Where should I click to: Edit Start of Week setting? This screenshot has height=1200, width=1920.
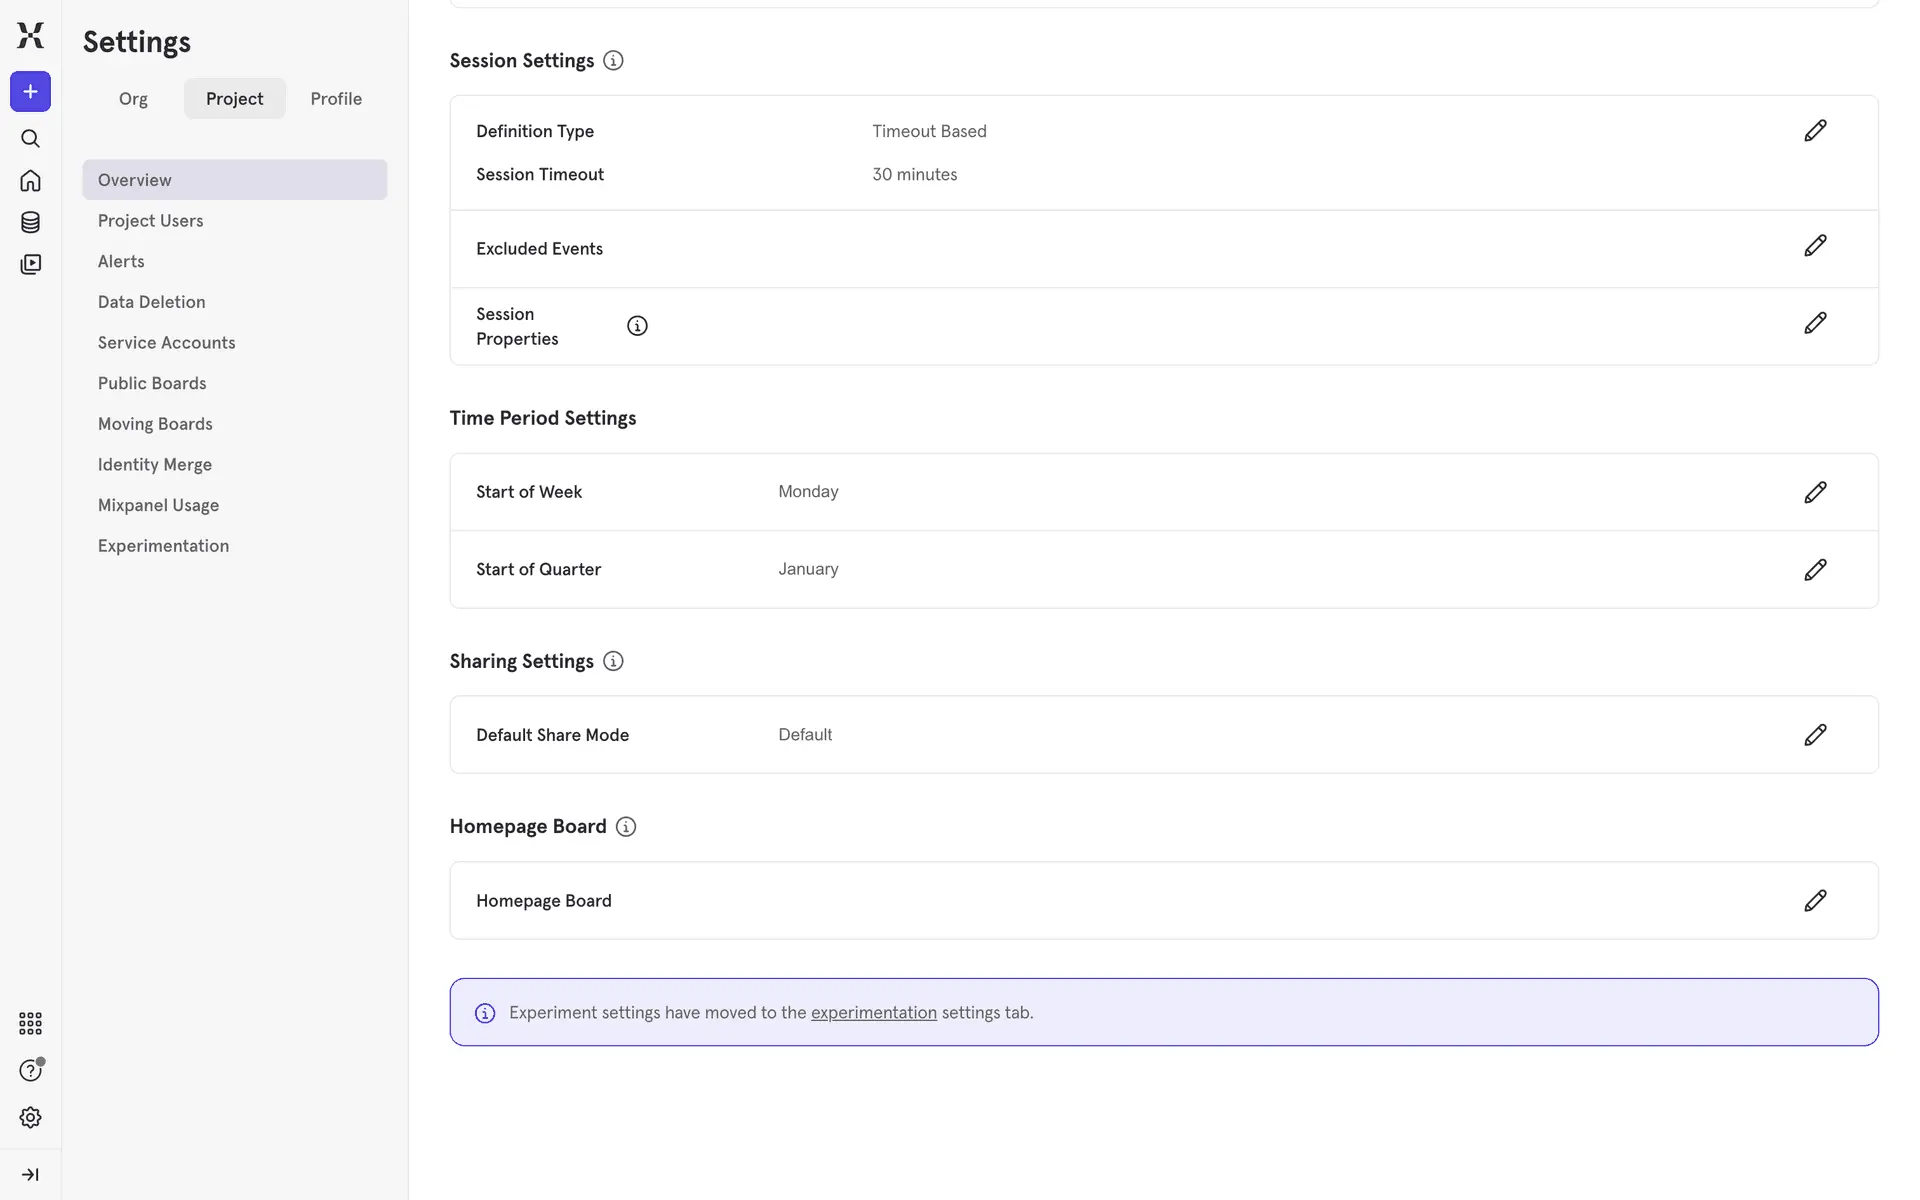pos(1815,492)
